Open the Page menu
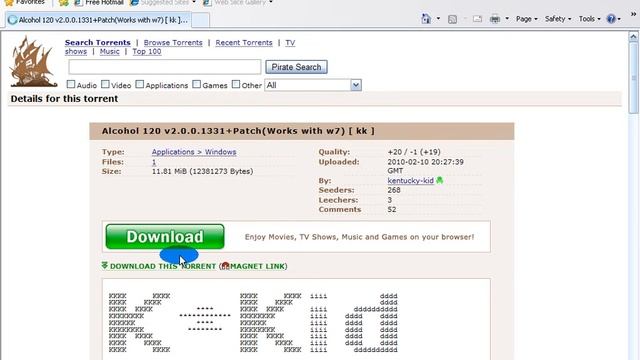The image size is (640, 360). tap(527, 19)
